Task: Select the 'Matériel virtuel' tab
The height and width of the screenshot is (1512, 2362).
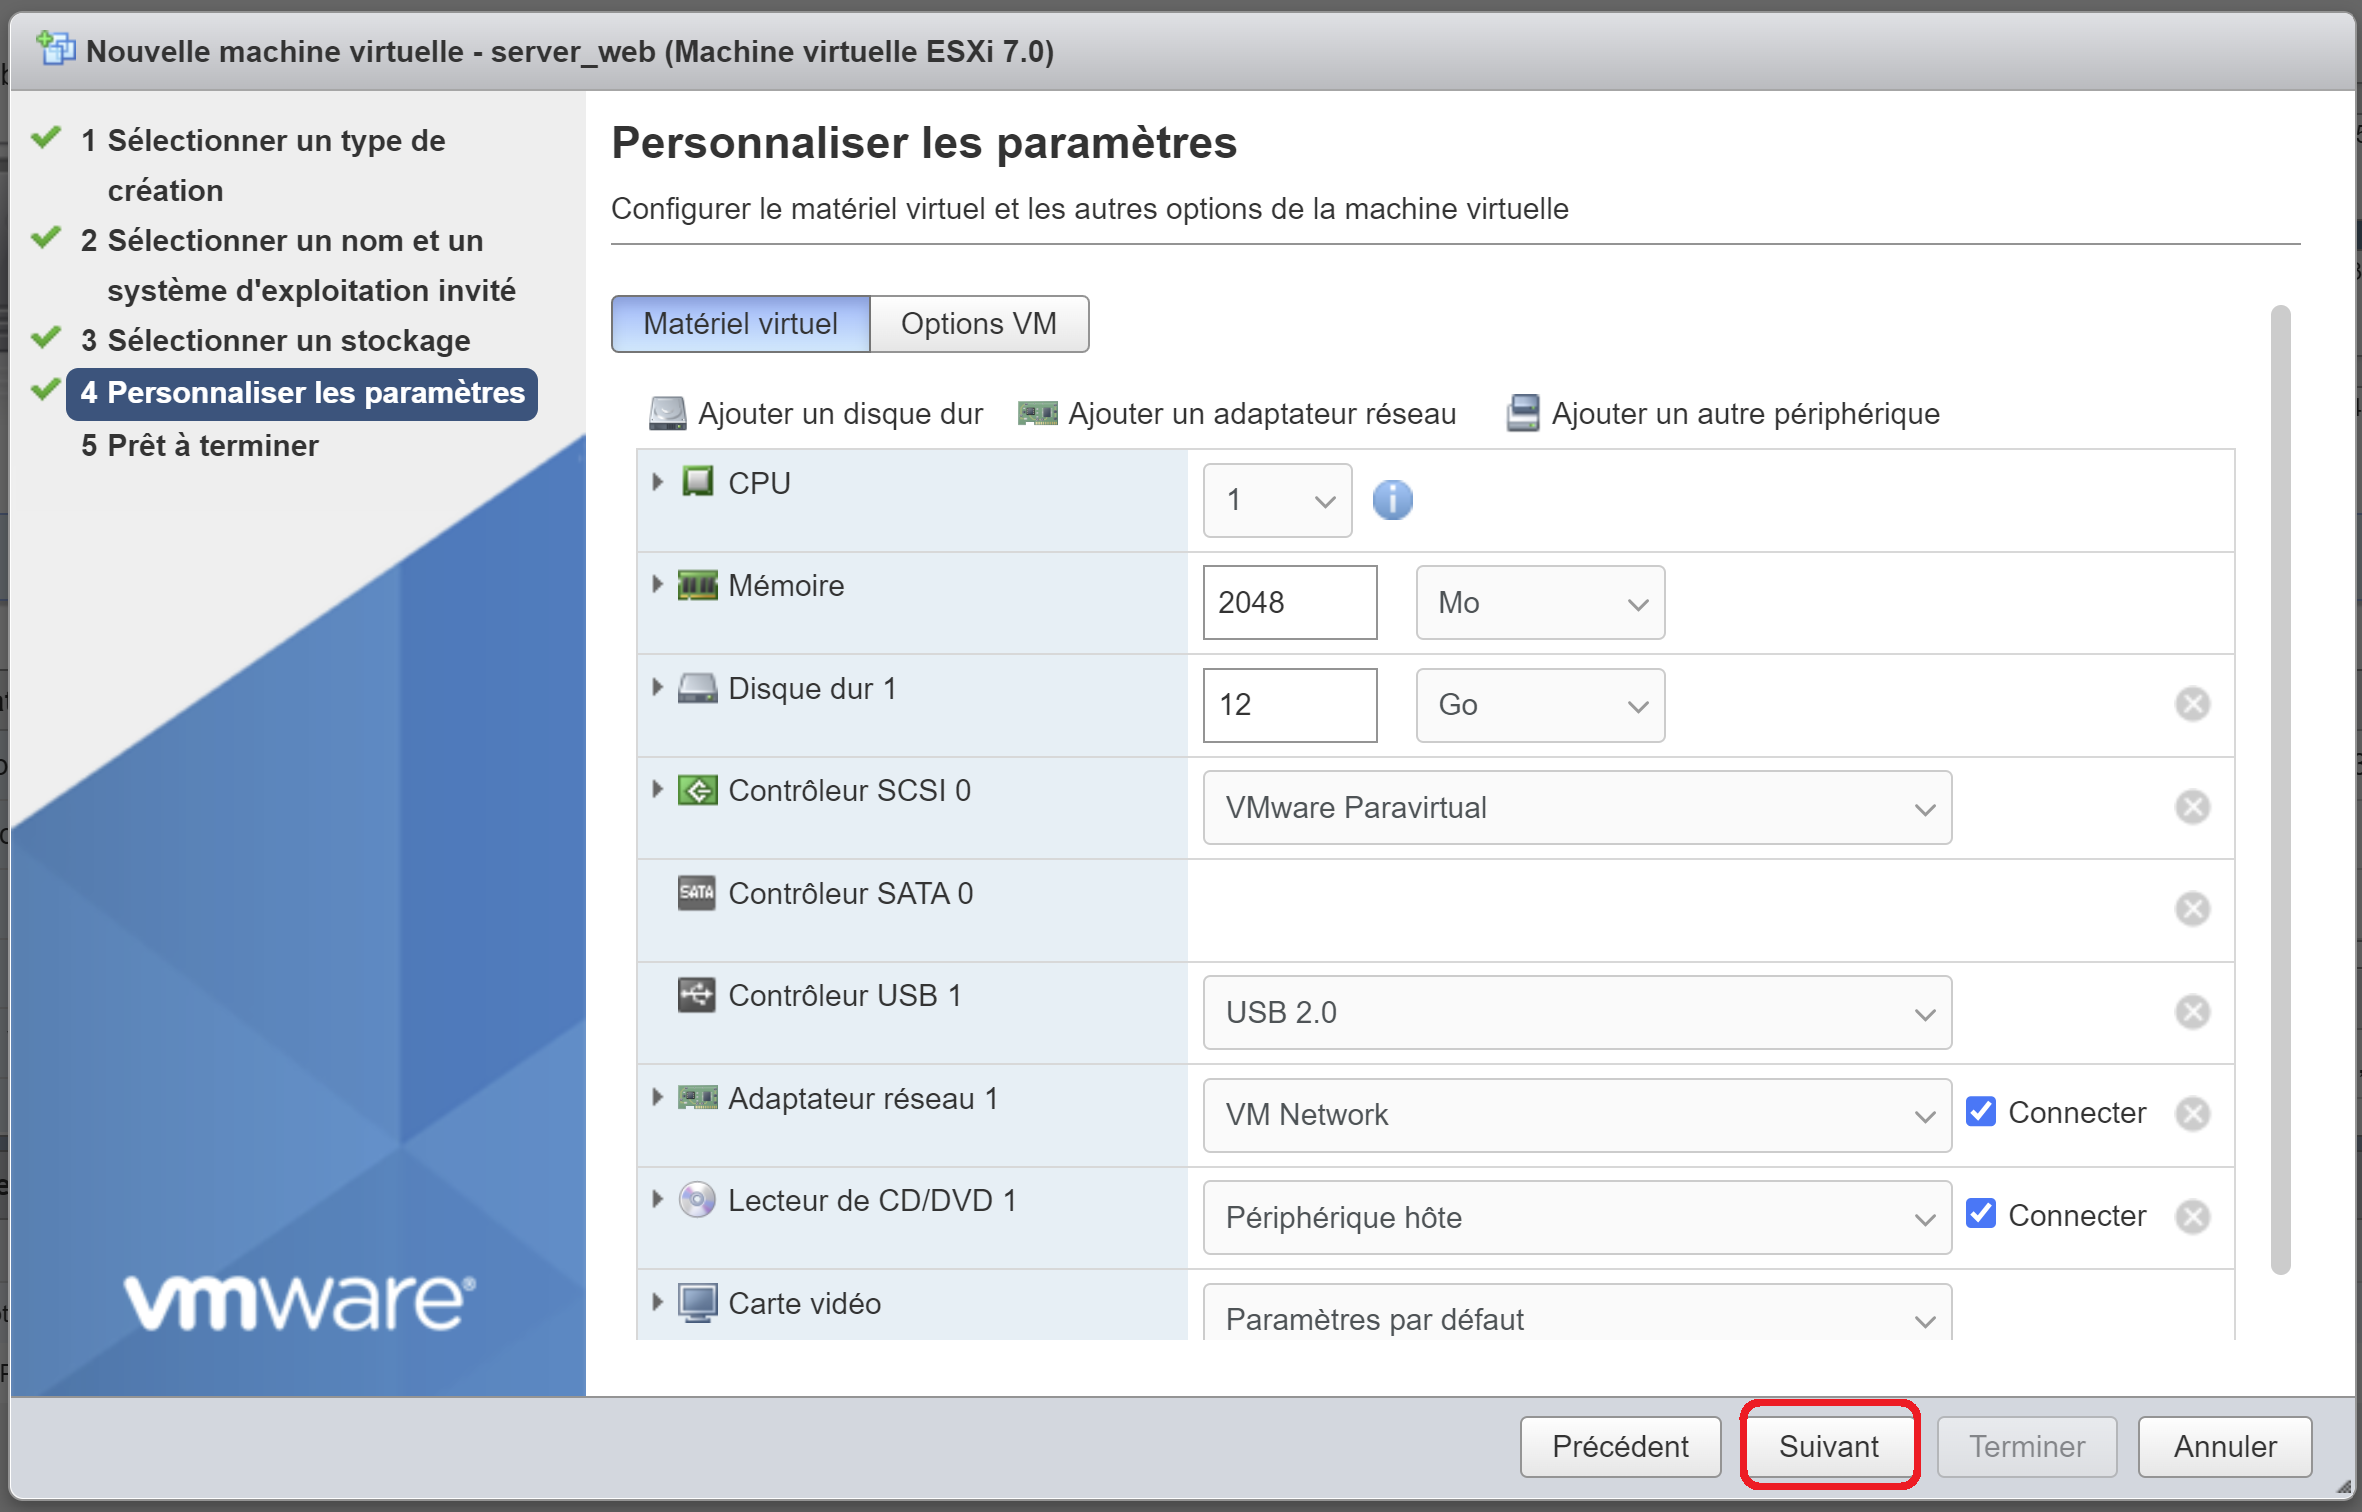Action: [740, 323]
